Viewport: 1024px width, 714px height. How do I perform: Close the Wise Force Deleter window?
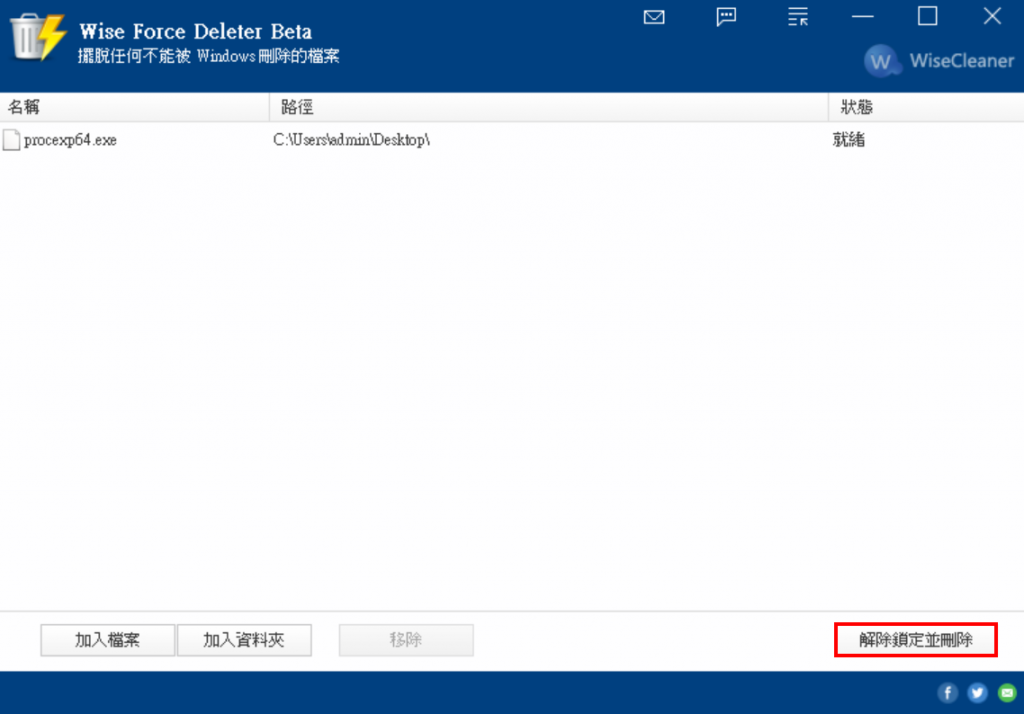tap(992, 16)
